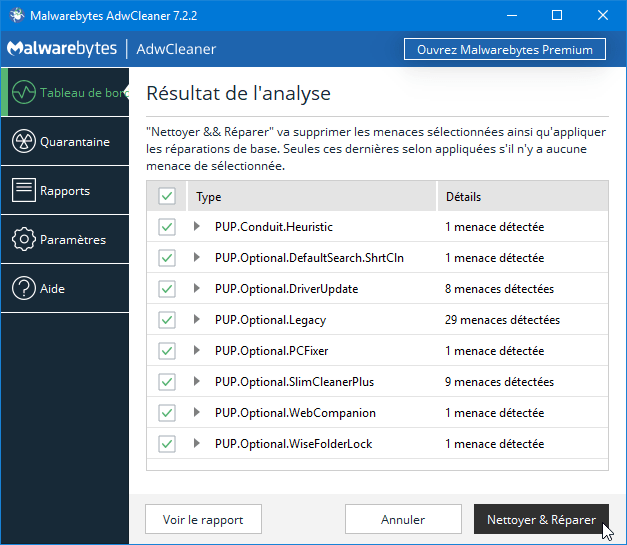Viewport: 627px width, 545px height.
Task: Expand PUP.Optional.WiseFolderLock row arrow
Action: click(196, 443)
